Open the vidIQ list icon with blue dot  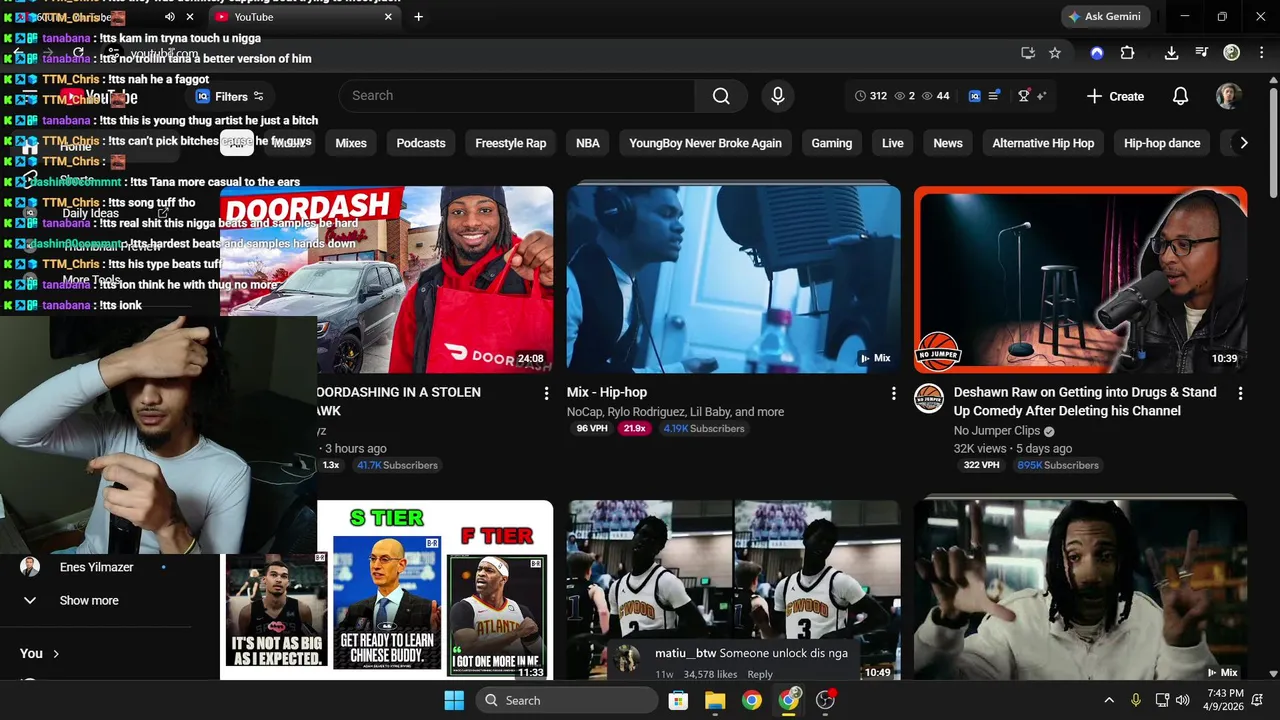click(995, 96)
